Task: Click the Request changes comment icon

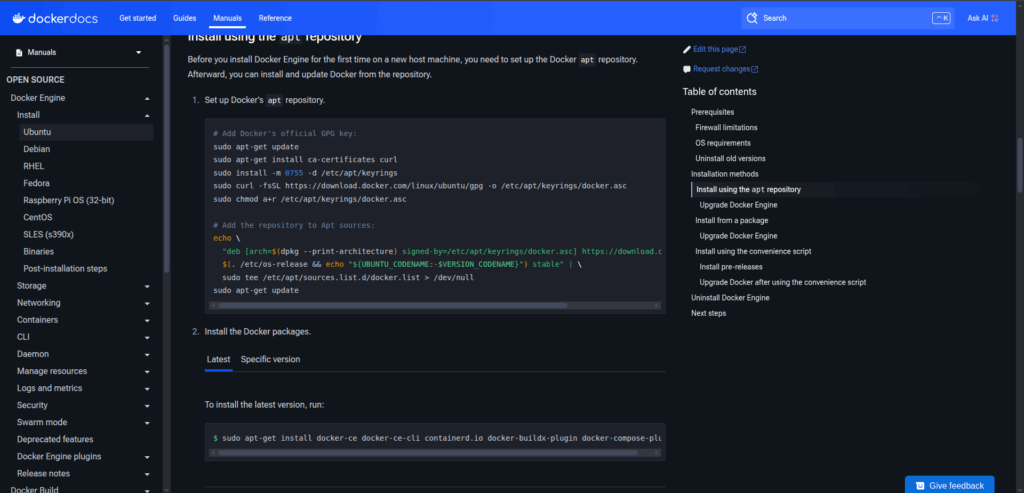Action: click(x=686, y=69)
